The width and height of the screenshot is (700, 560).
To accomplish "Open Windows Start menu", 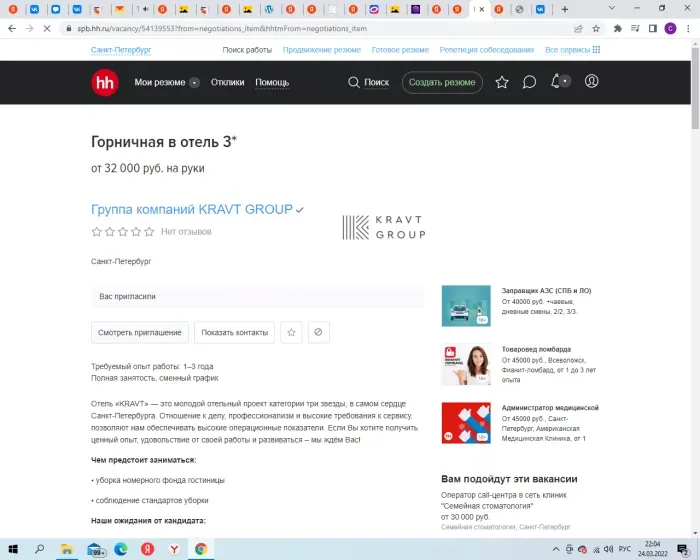I will click(13, 549).
